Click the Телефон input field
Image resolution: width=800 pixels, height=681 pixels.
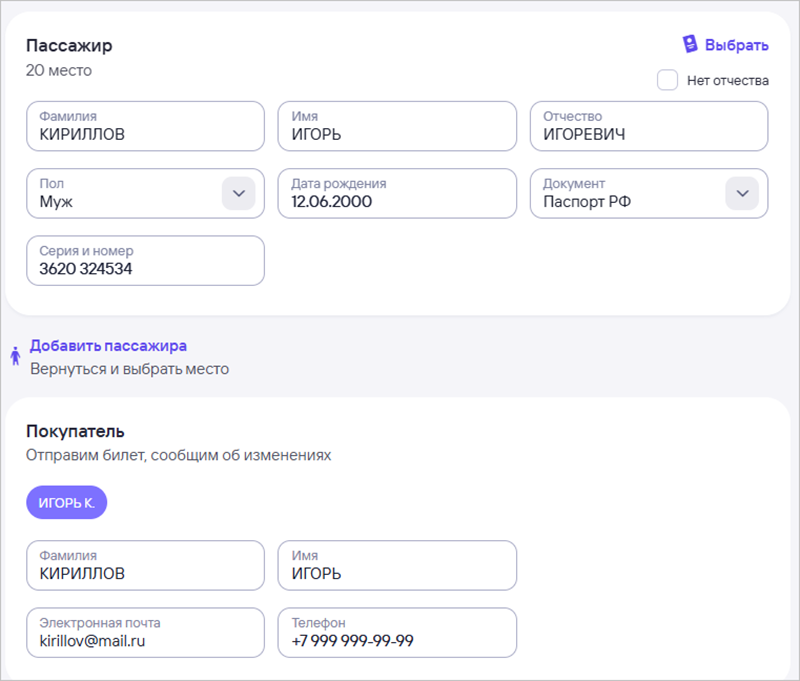pos(397,633)
